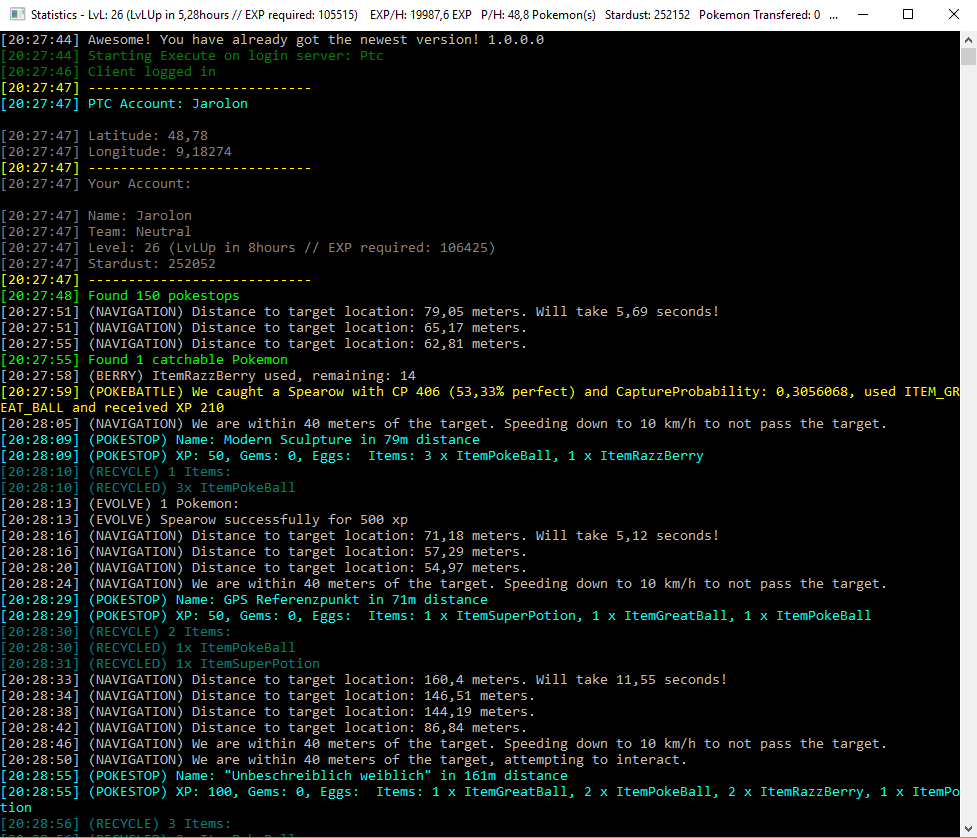
Task: Open the console window system menu icon
Action: (x=16, y=15)
